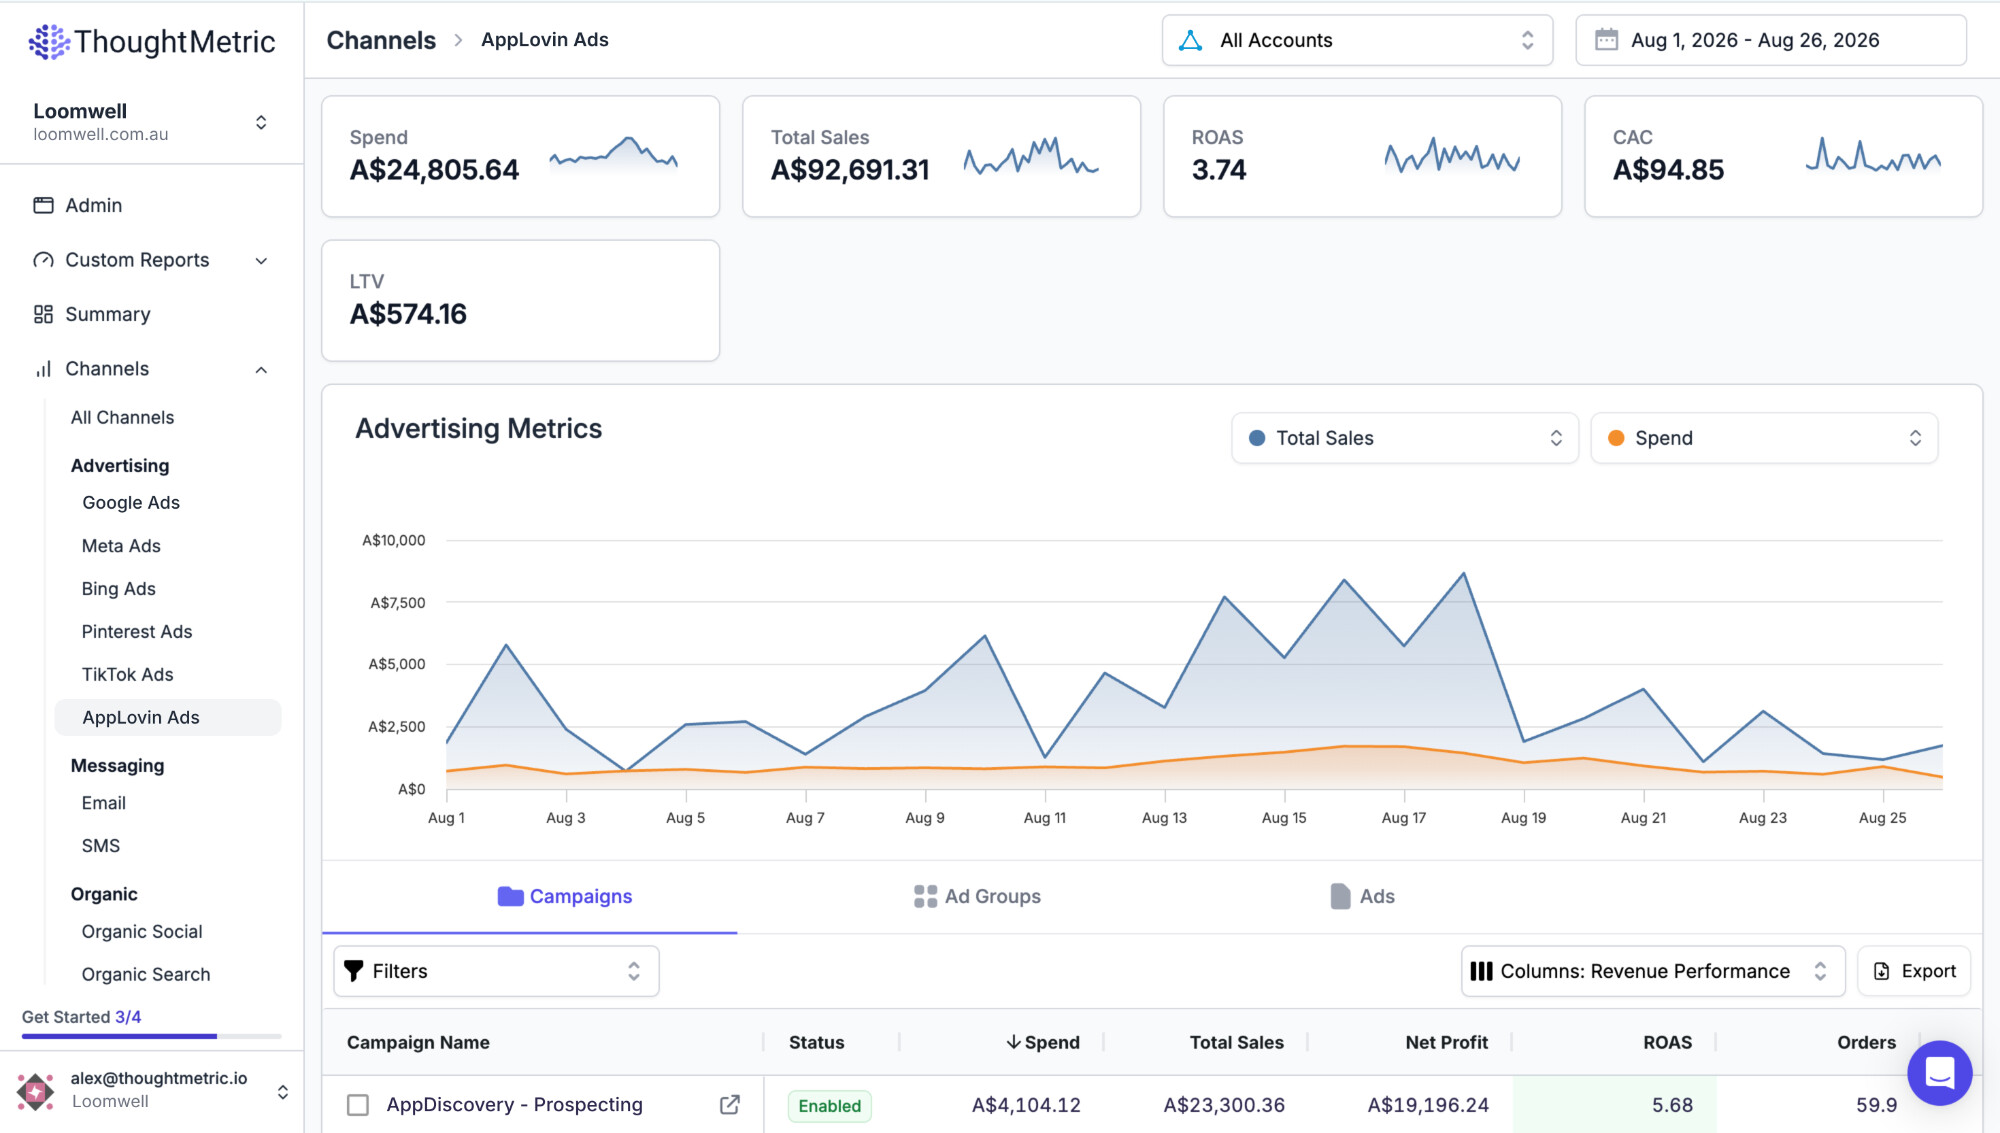
Task: Click the ROAS sparkline chart
Action: coord(1452,155)
